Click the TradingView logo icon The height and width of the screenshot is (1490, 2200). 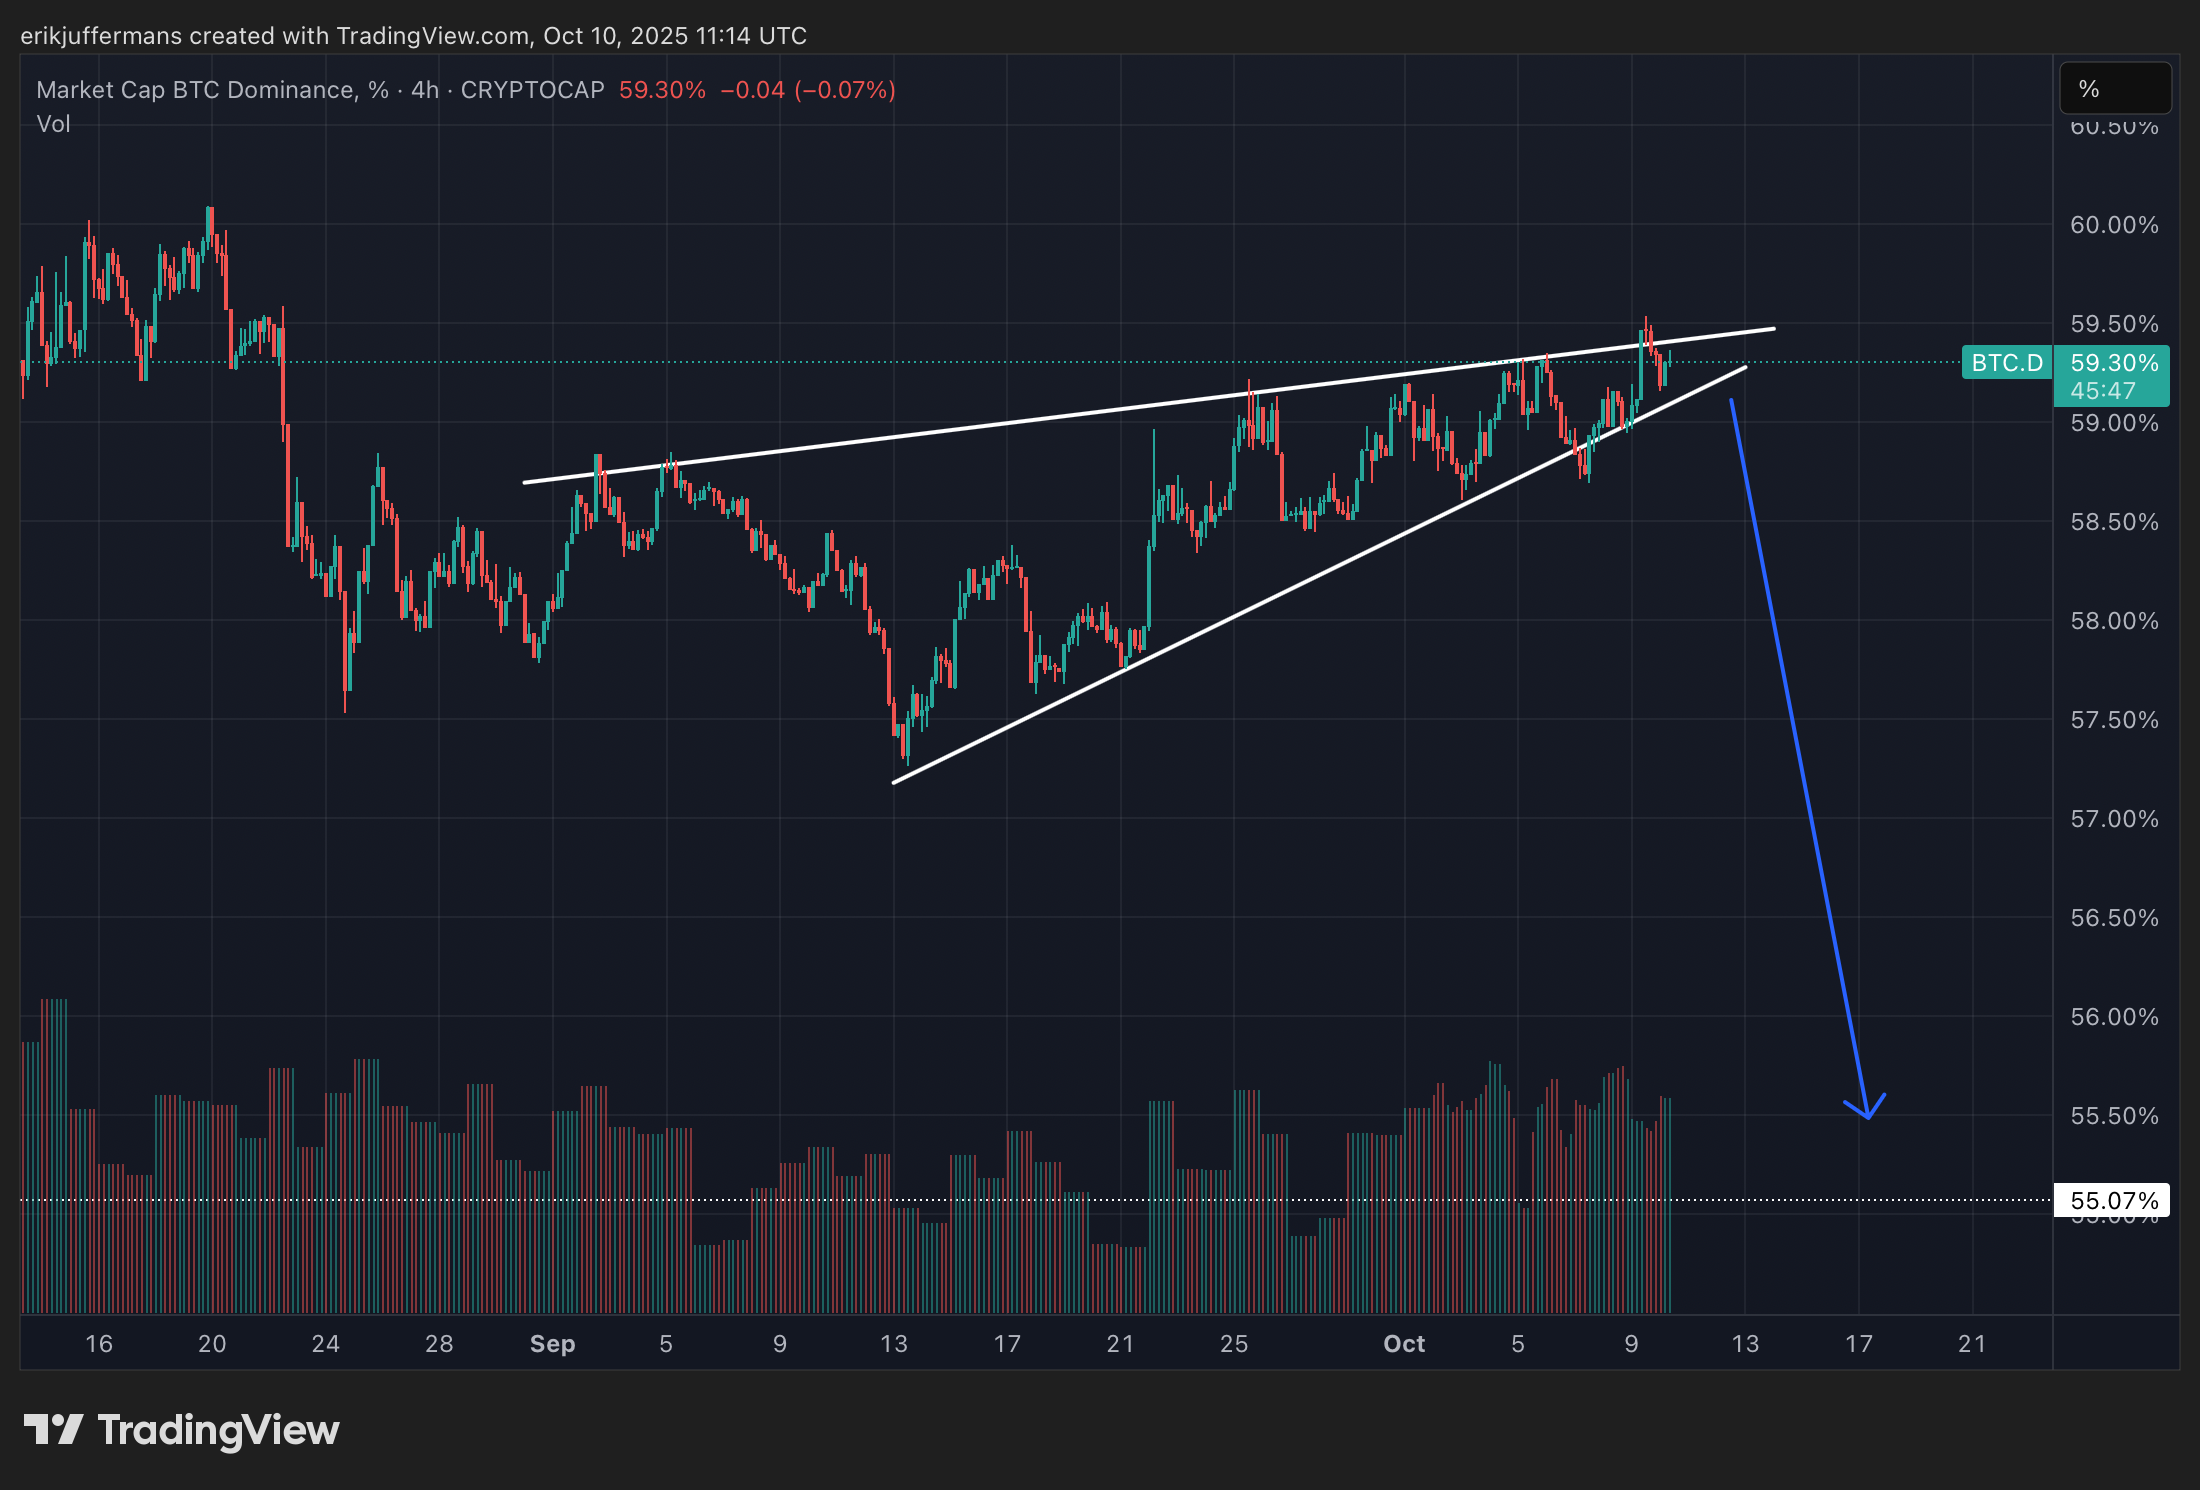tap(53, 1429)
